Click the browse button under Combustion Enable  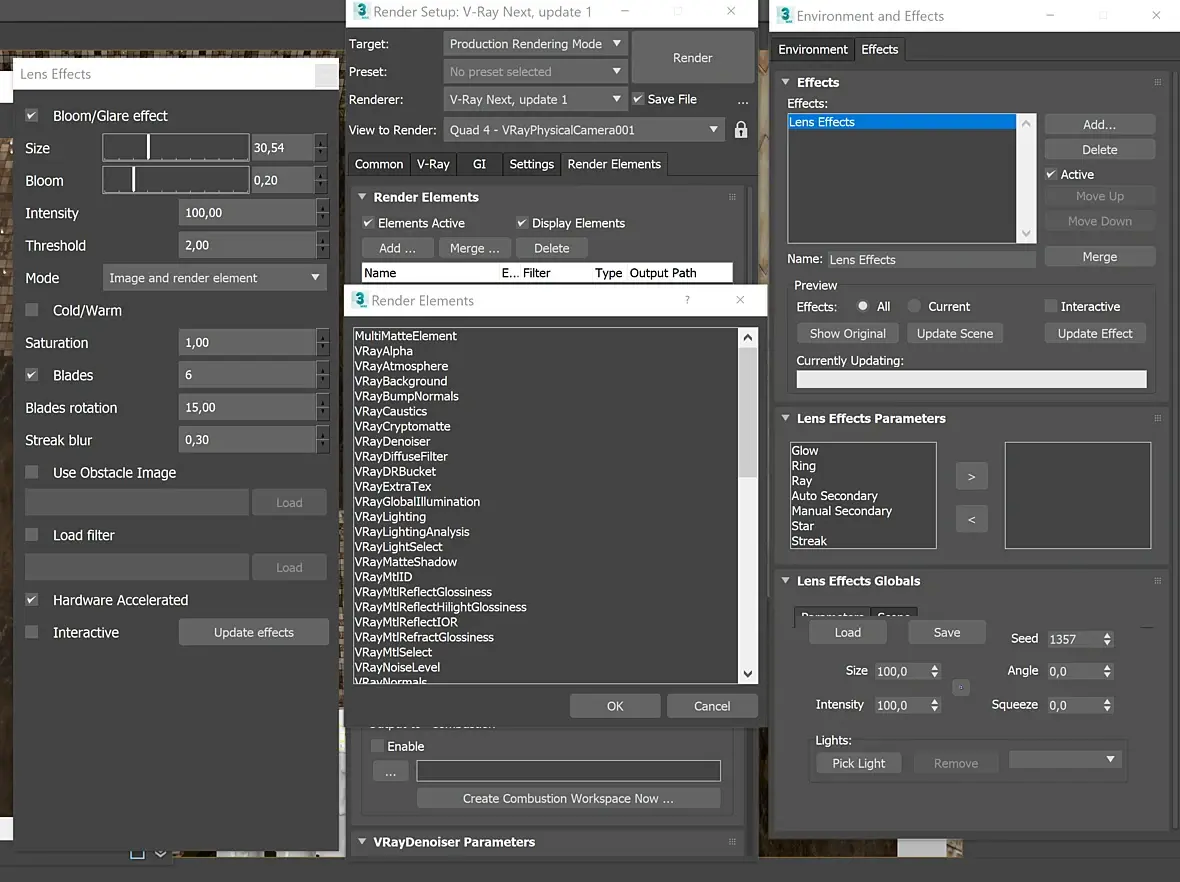tap(390, 771)
